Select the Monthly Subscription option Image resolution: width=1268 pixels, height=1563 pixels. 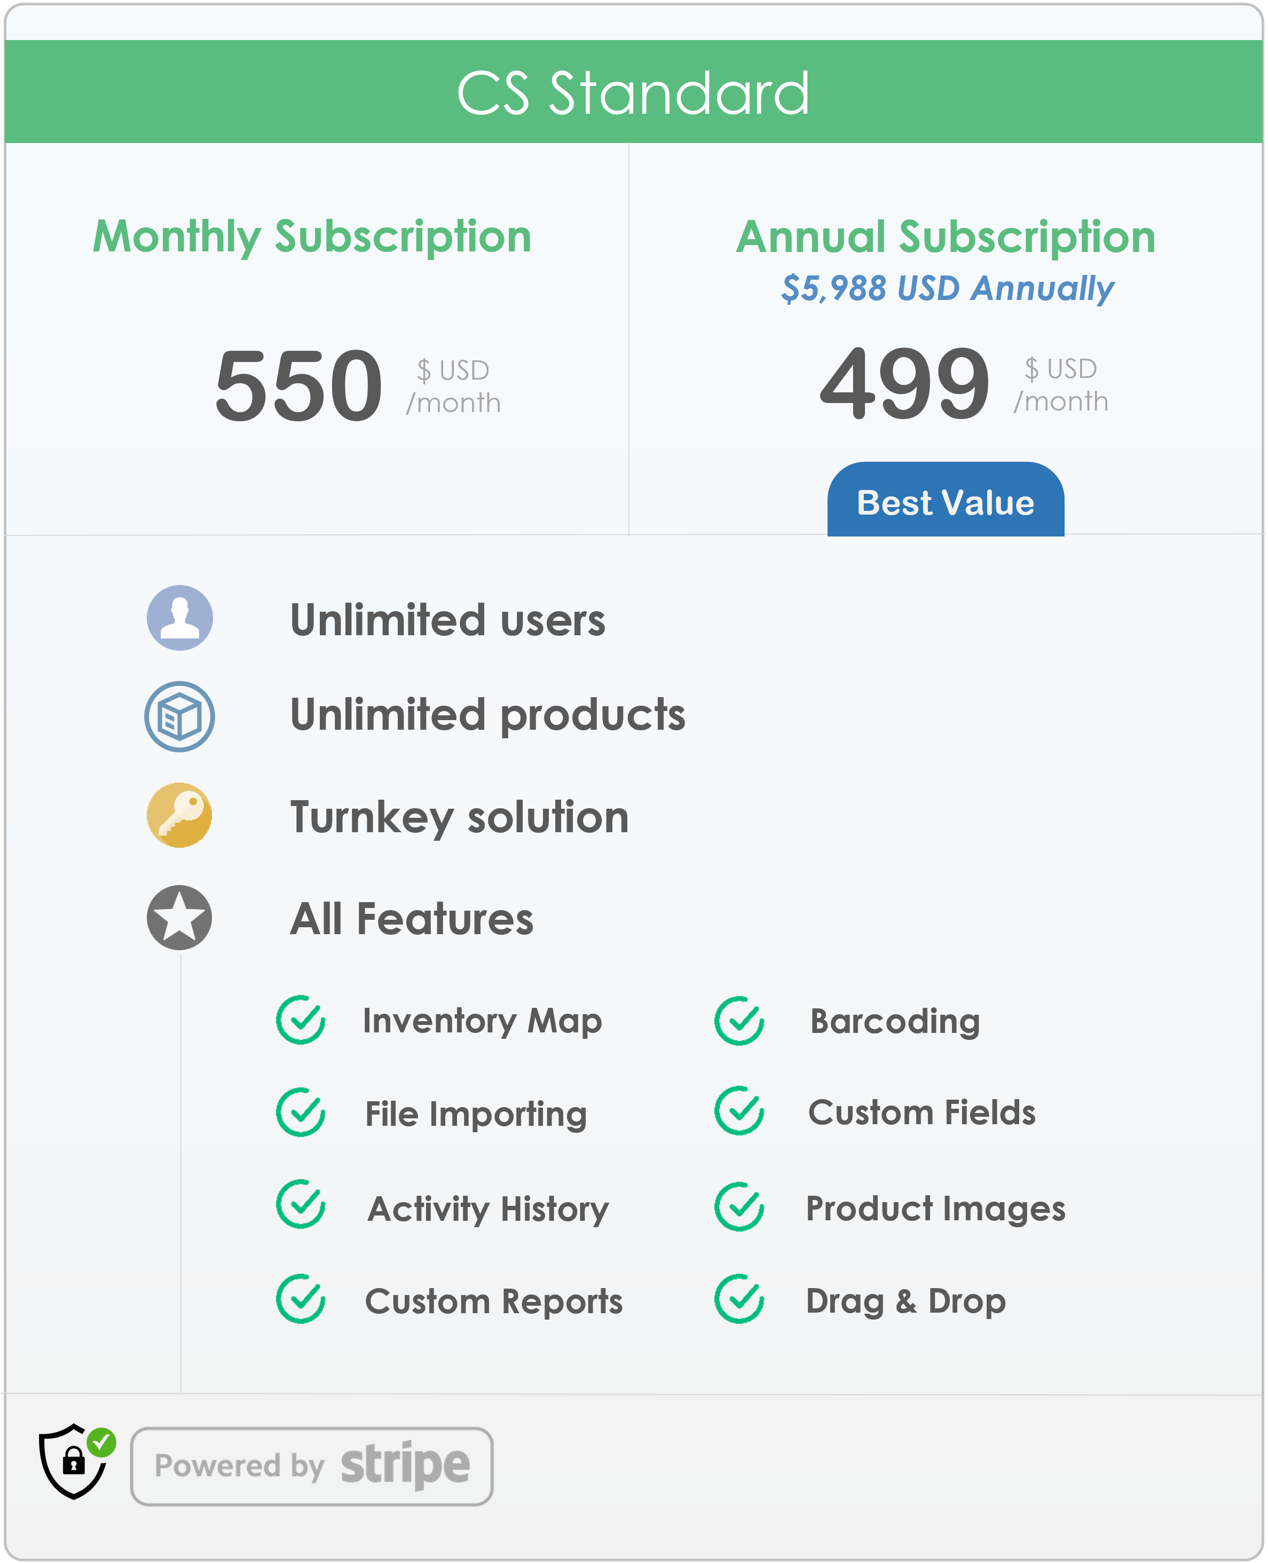coord(311,238)
